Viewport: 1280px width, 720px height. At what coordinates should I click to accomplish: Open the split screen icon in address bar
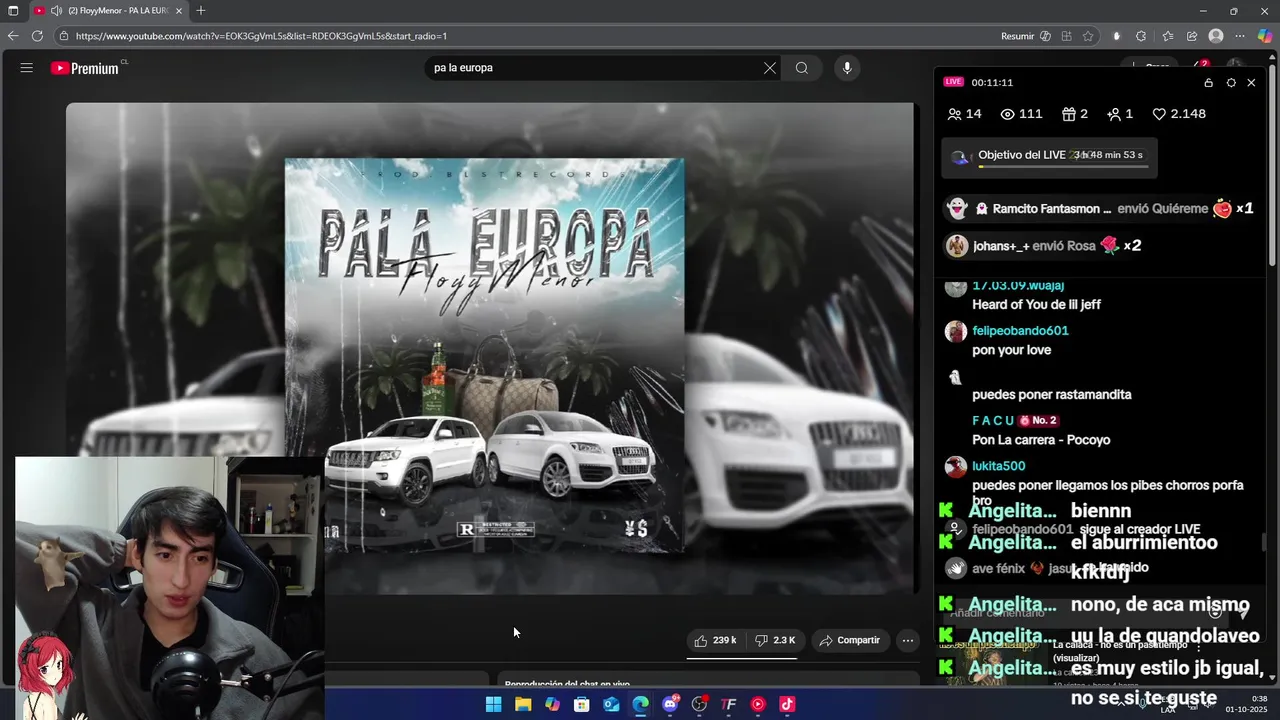pyautogui.click(x=1067, y=36)
